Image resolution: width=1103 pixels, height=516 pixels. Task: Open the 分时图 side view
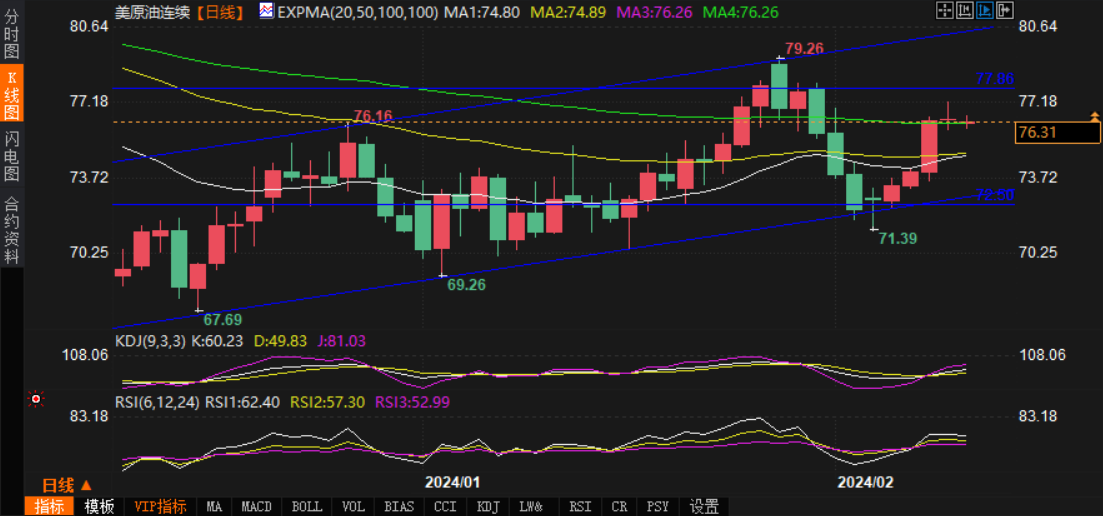coord(12,36)
